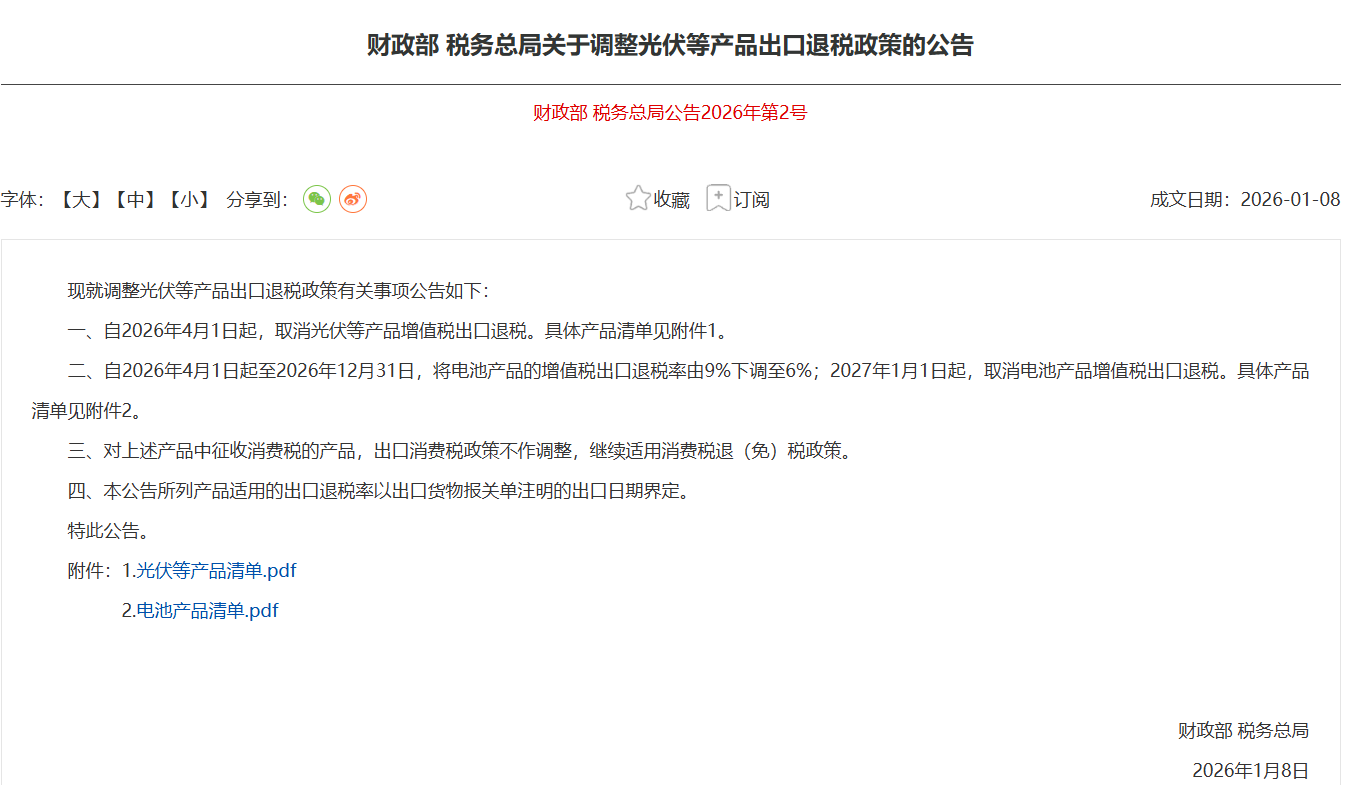
Task: Click the 成文日期 2026-01-08 text
Action: coord(1244,199)
